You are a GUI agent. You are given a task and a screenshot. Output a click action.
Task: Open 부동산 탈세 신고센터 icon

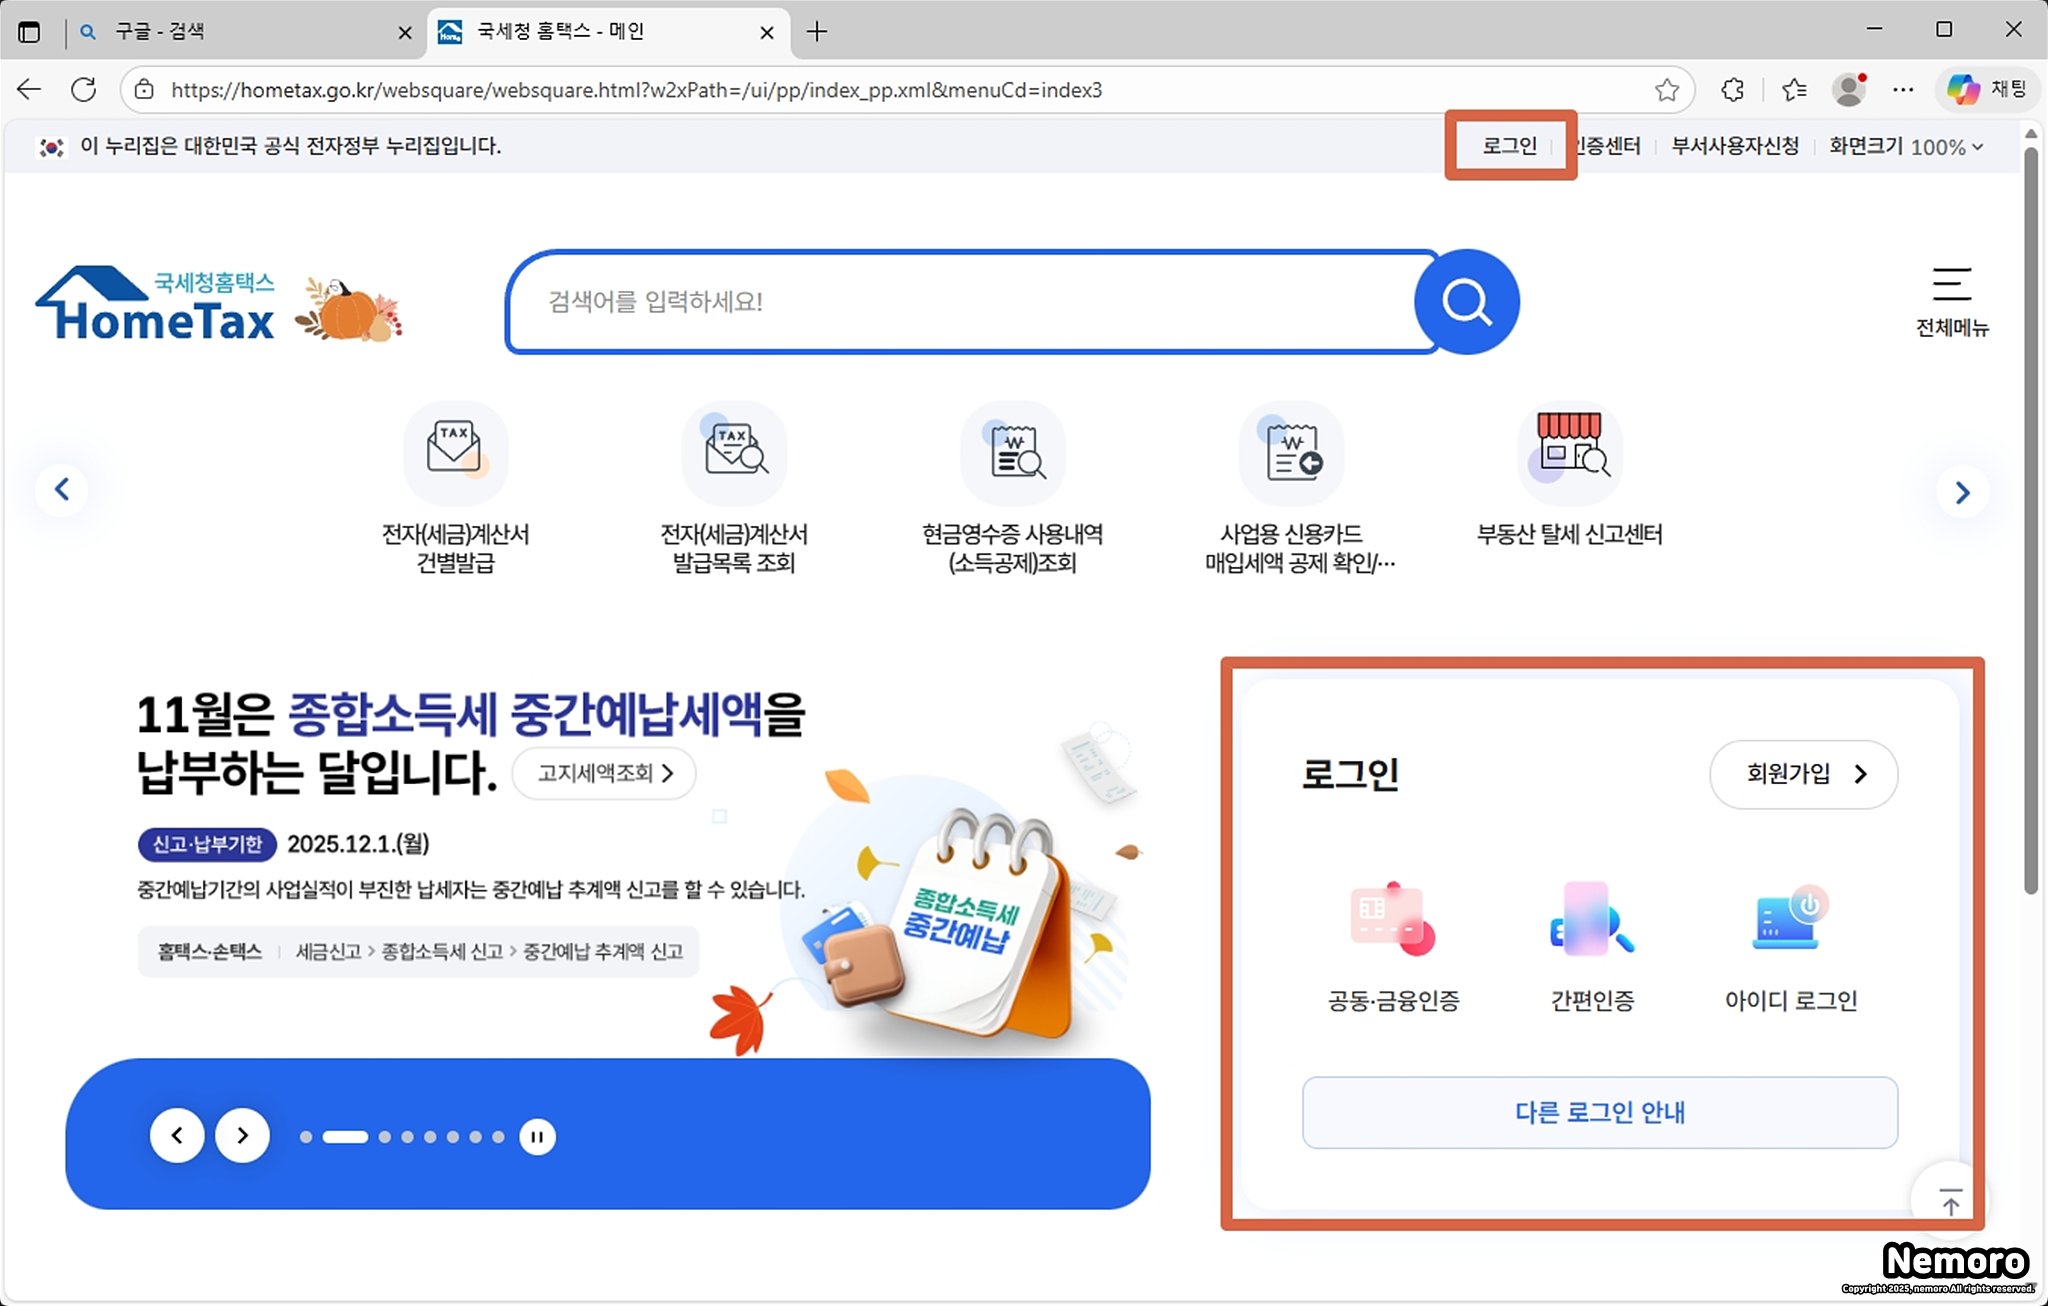coord(1569,453)
